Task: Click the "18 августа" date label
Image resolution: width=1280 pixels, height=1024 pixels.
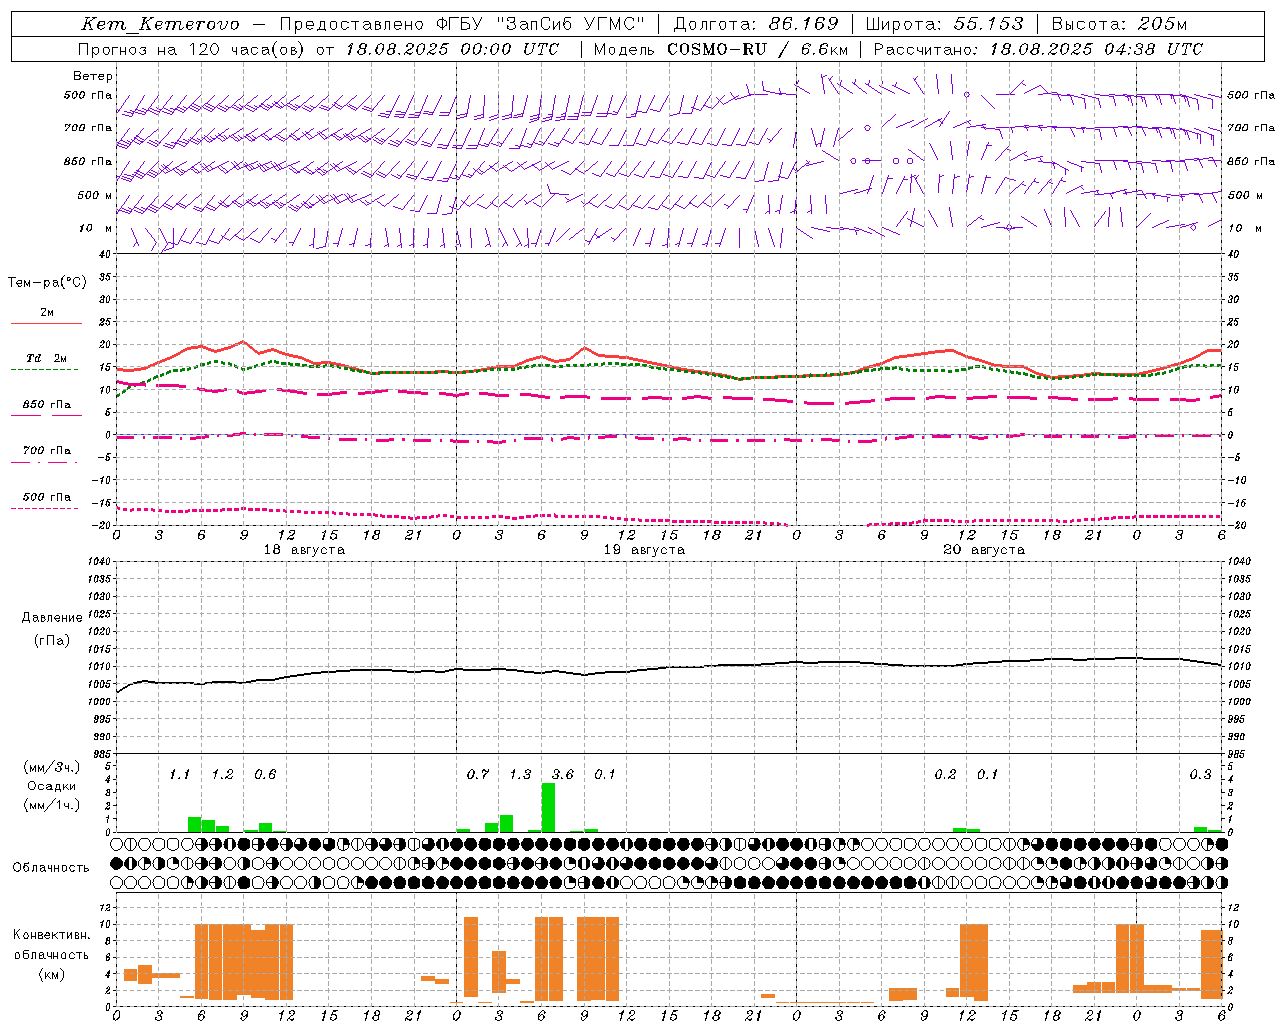Action: 304,550
